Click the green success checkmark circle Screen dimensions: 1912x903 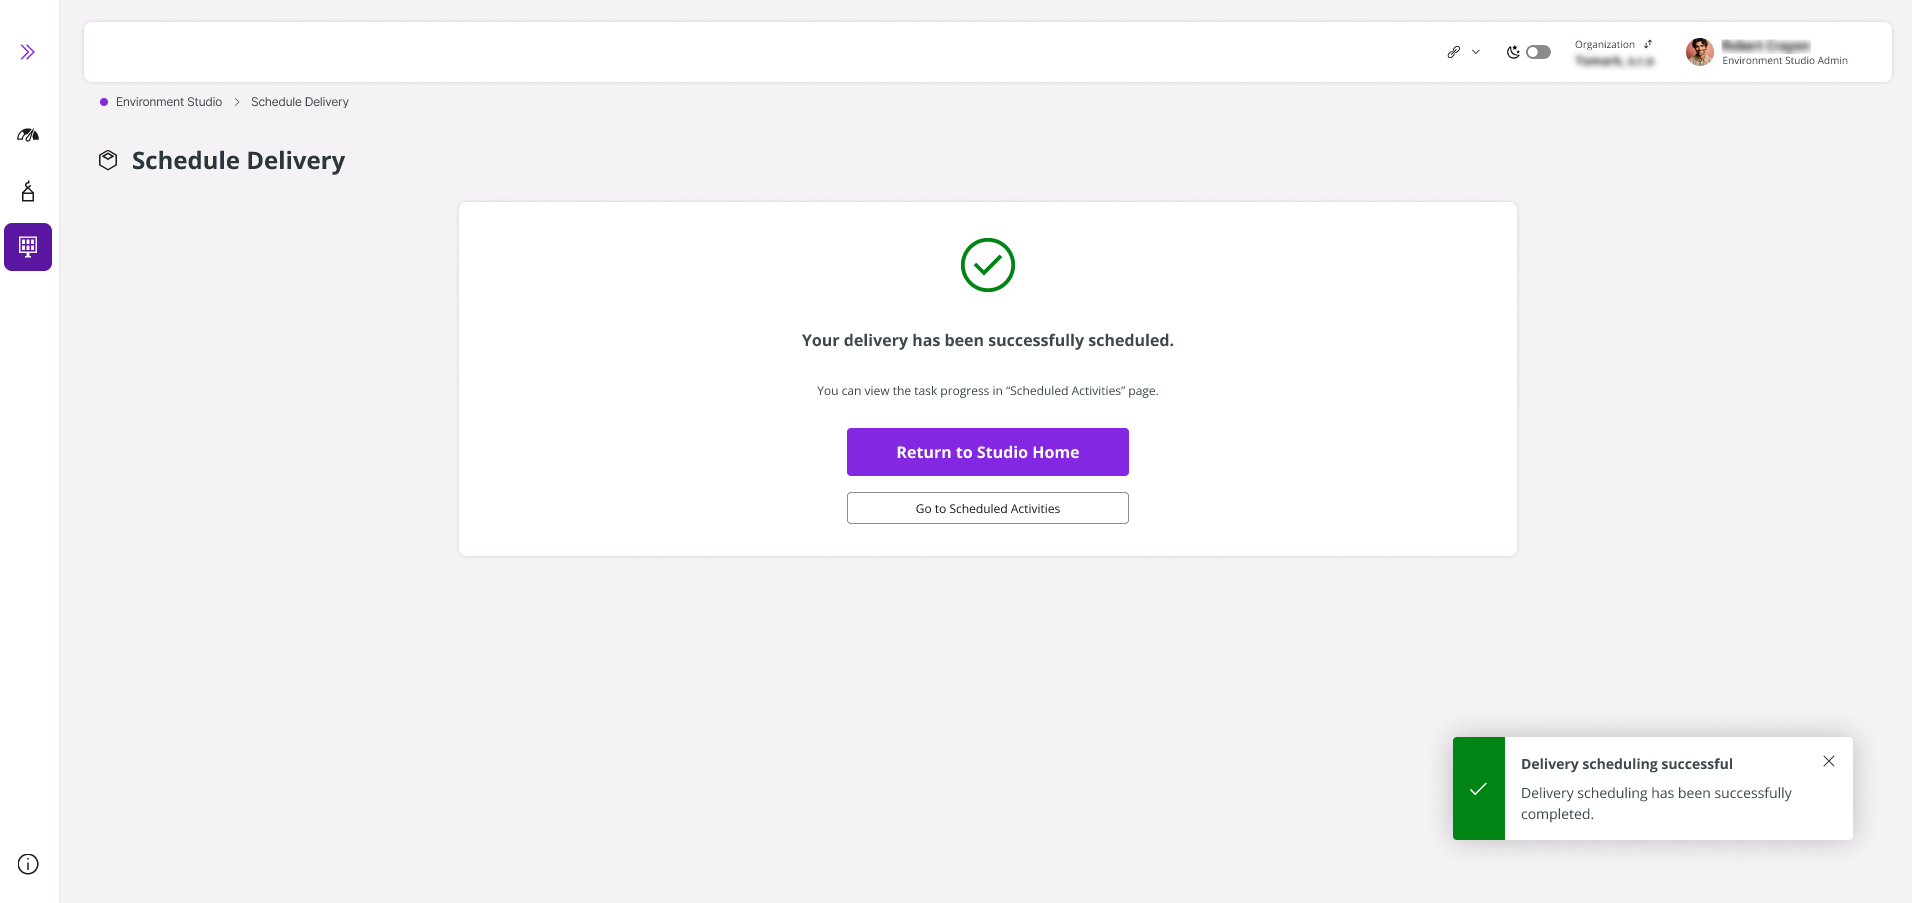[988, 265]
